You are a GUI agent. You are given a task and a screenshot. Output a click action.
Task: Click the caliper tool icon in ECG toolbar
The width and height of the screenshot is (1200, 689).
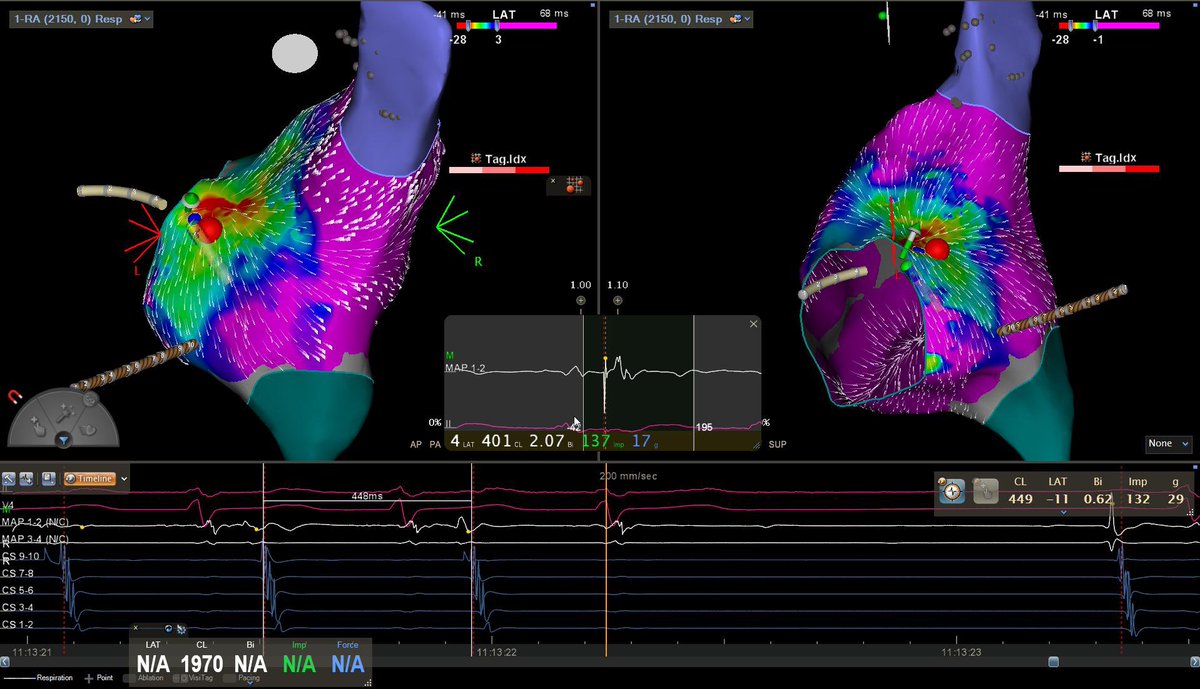click(x=8, y=479)
